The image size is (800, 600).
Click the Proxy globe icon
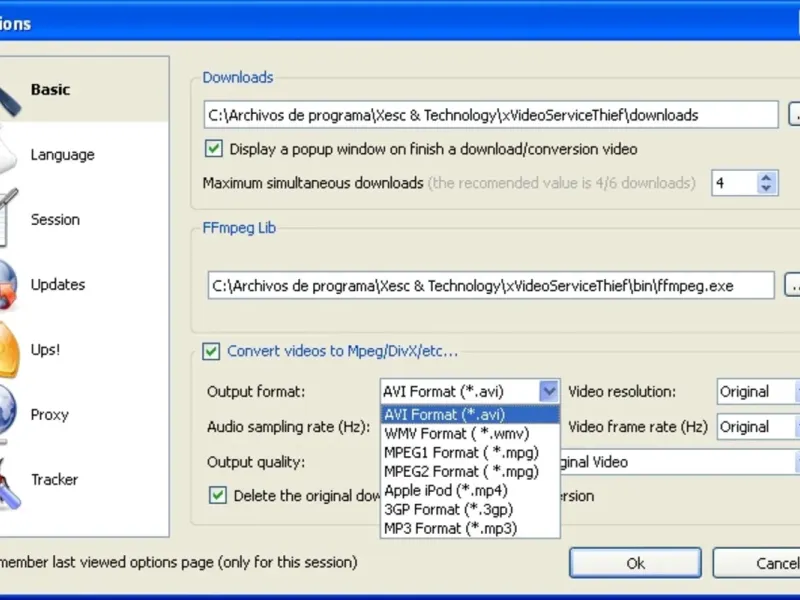pyautogui.click(x=8, y=412)
